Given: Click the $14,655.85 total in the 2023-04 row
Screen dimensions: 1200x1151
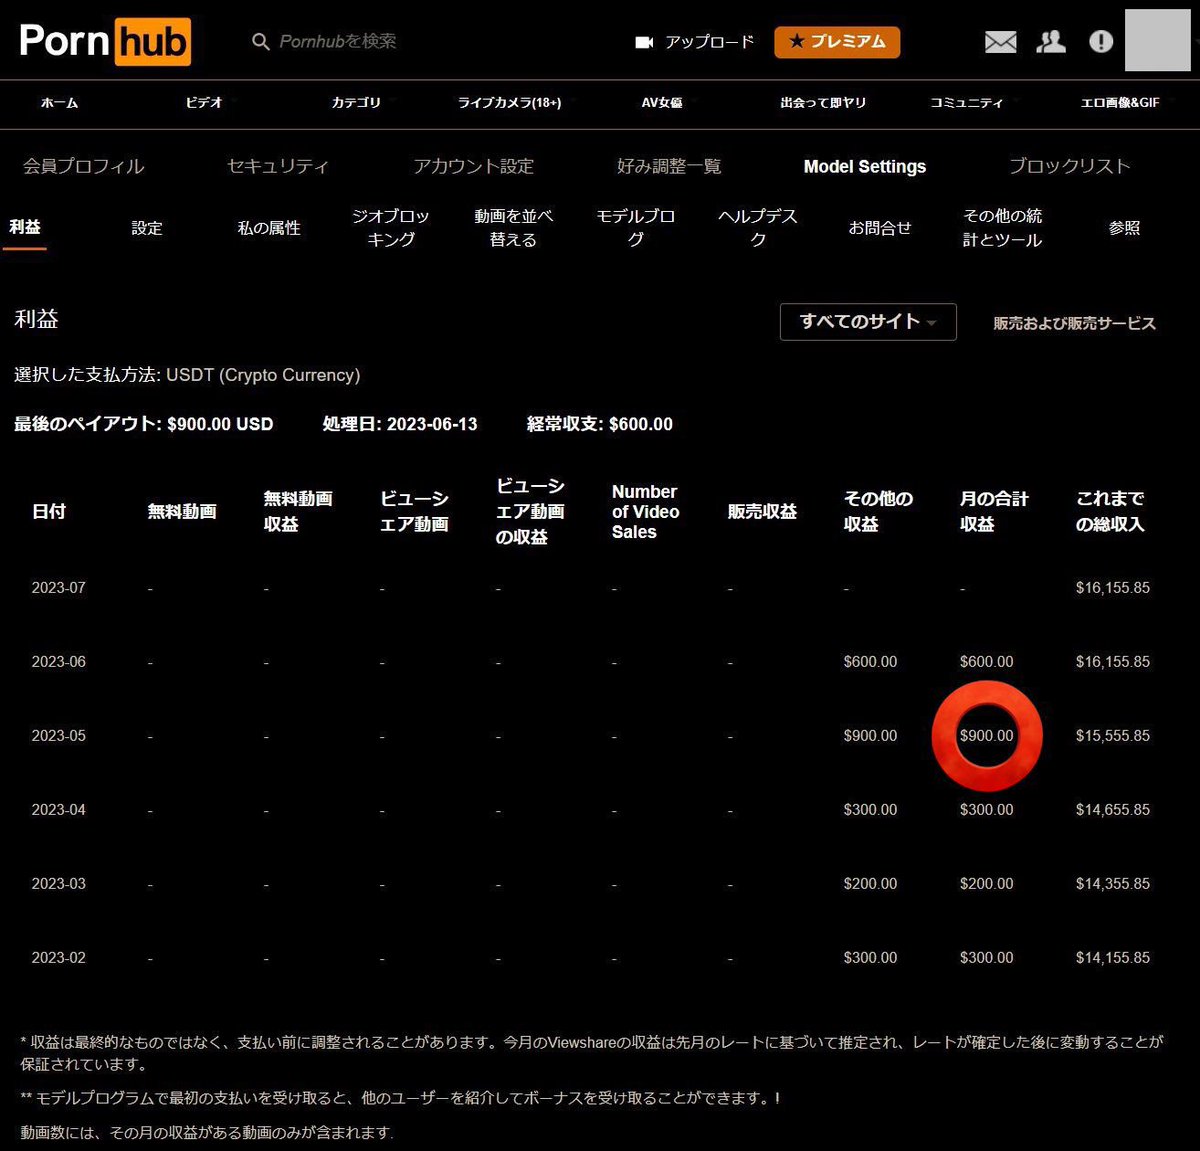Looking at the screenshot, I should coord(1113,810).
